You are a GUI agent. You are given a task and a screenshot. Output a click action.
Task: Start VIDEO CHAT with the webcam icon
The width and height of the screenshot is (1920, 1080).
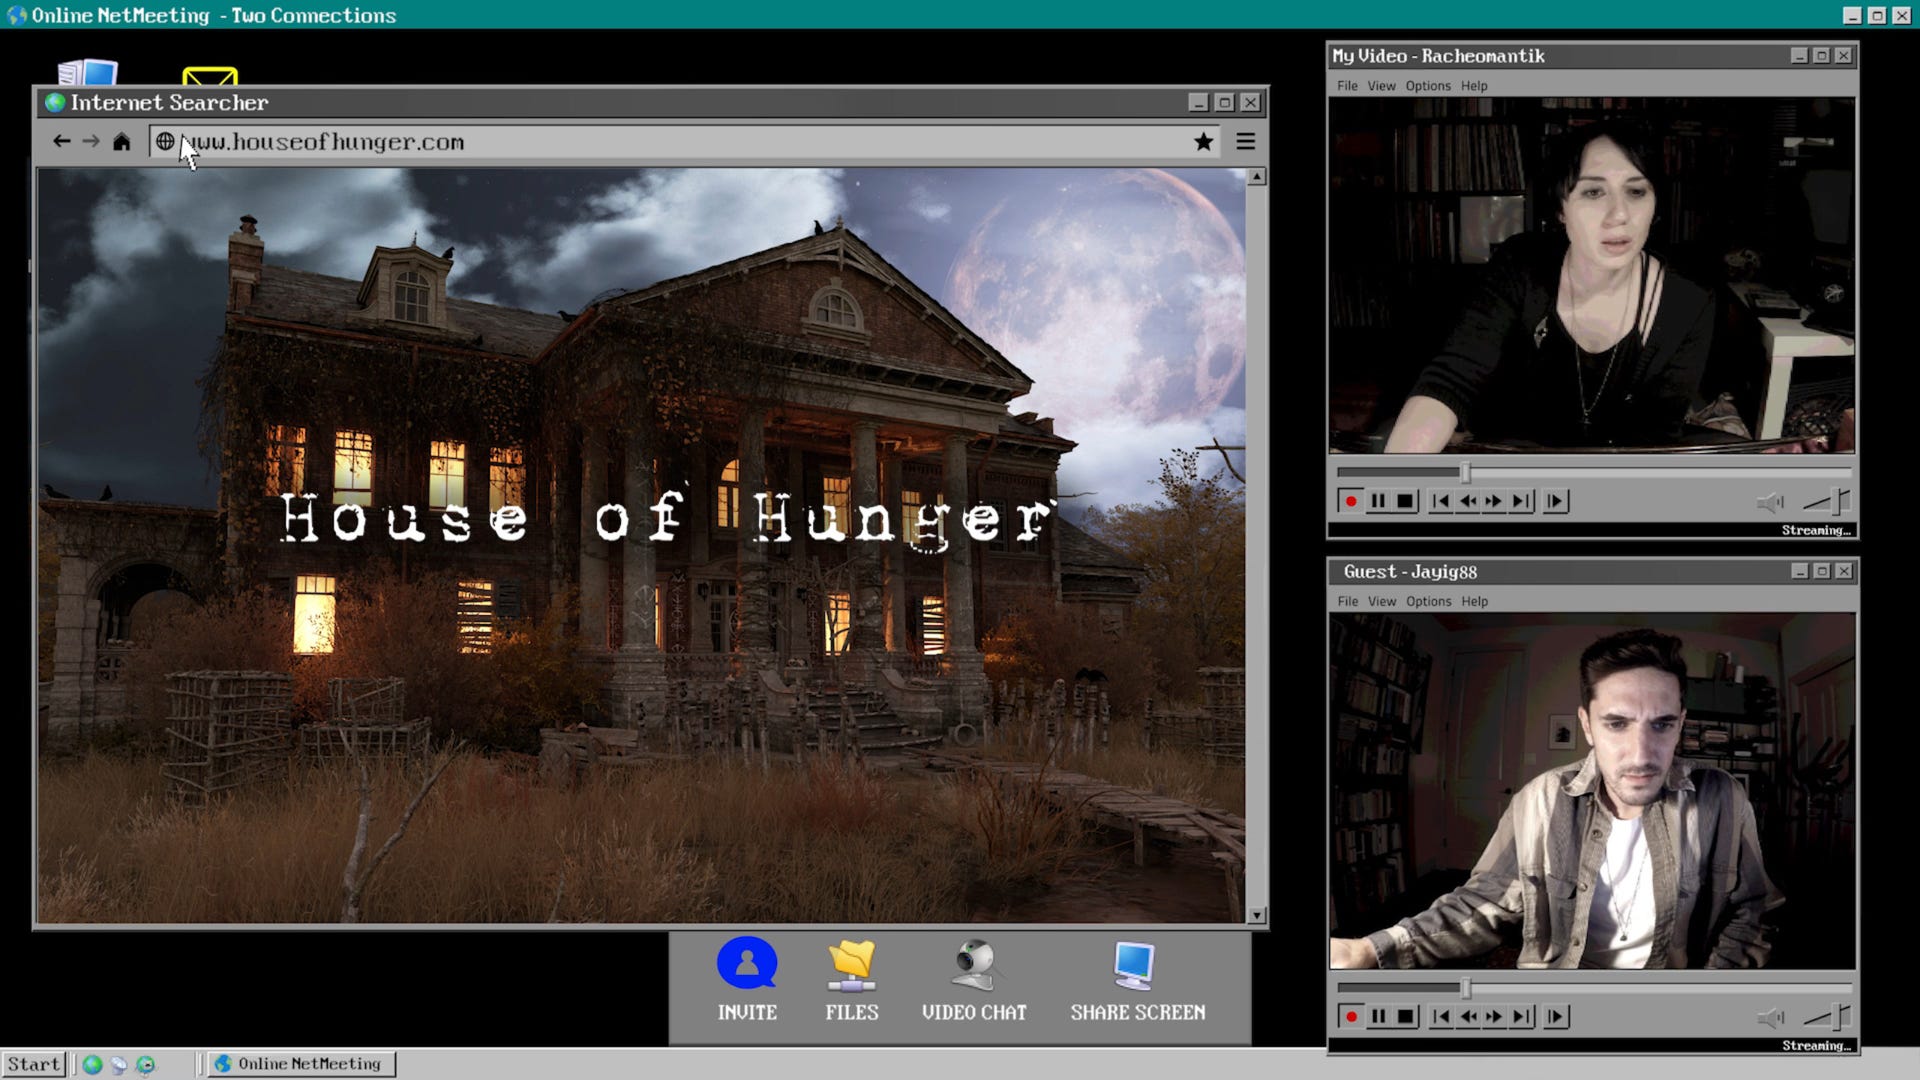click(x=973, y=964)
